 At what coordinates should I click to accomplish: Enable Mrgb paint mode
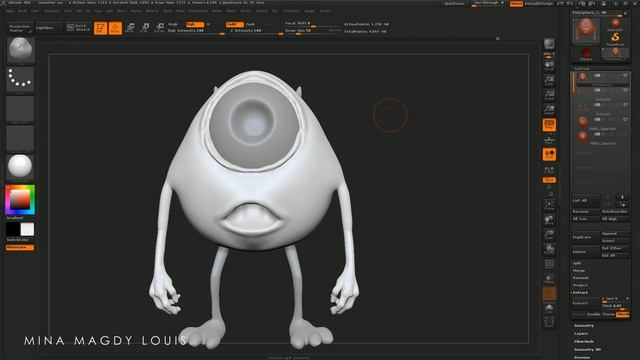(x=173, y=24)
